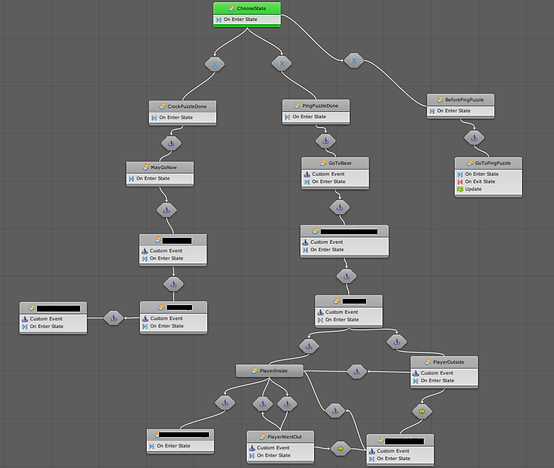554x468 pixels.
Task: Click transition icon between BeforePingPuzzle and GoToPingPuzzle
Action: 474,138
